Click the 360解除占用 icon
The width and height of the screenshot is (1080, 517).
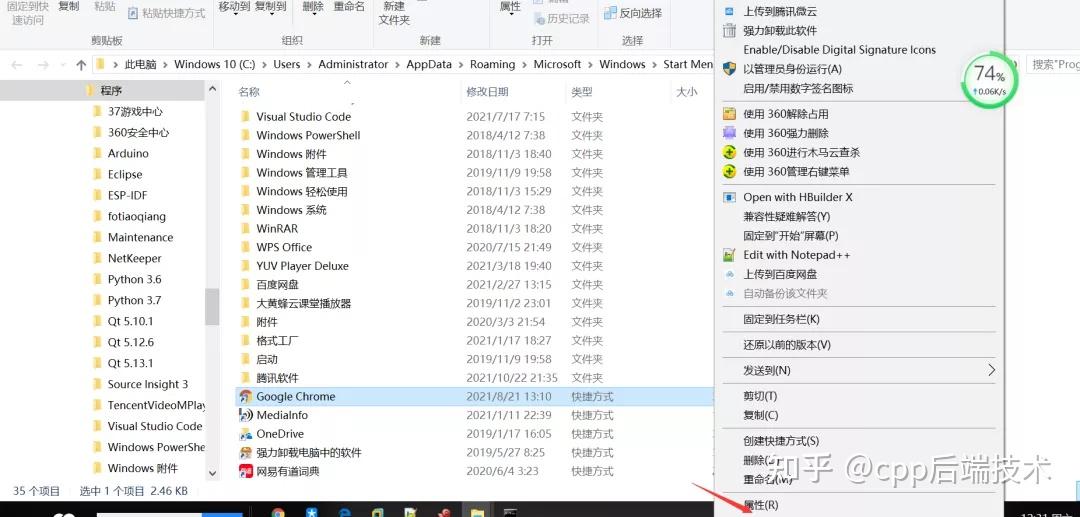pyautogui.click(x=729, y=114)
